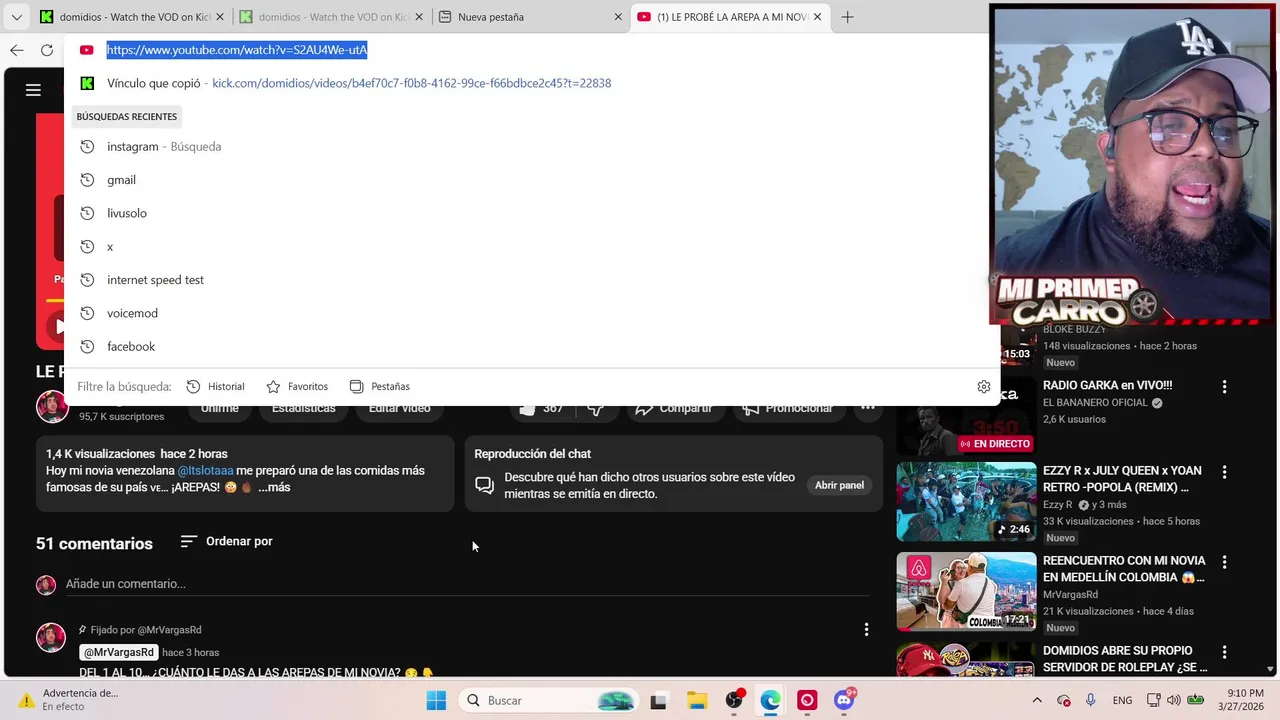
Task: Open the @MrVargasRd commenter handle
Action: [x=119, y=652]
